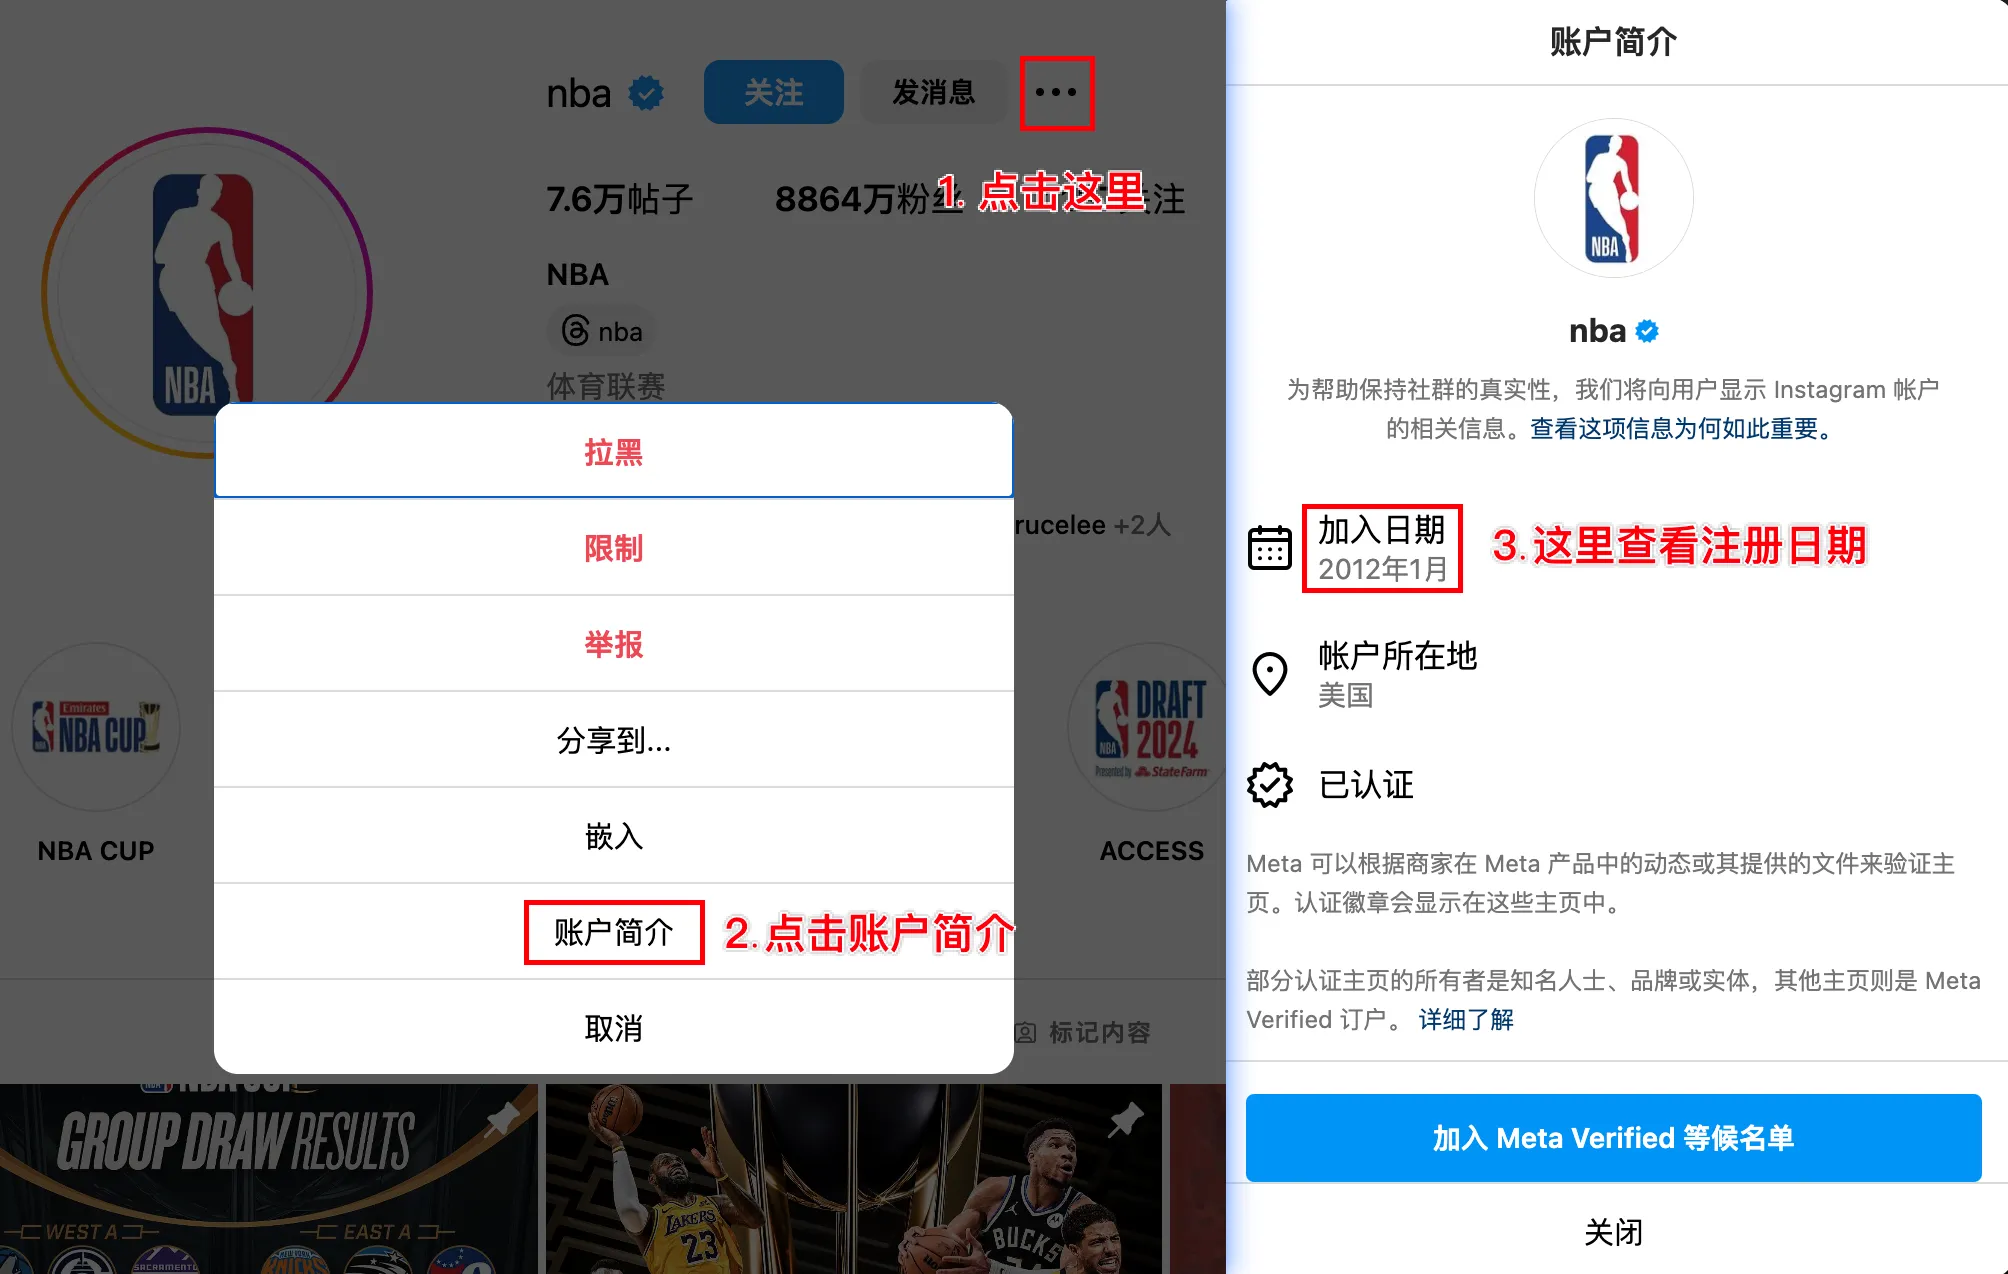The width and height of the screenshot is (2008, 1274).
Task: Select 举报 in the options menu
Action: coord(614,644)
